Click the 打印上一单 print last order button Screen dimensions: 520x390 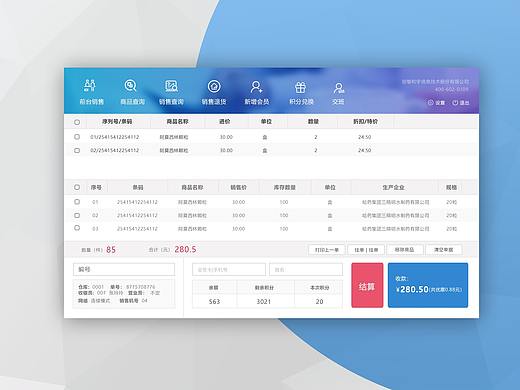point(327,250)
